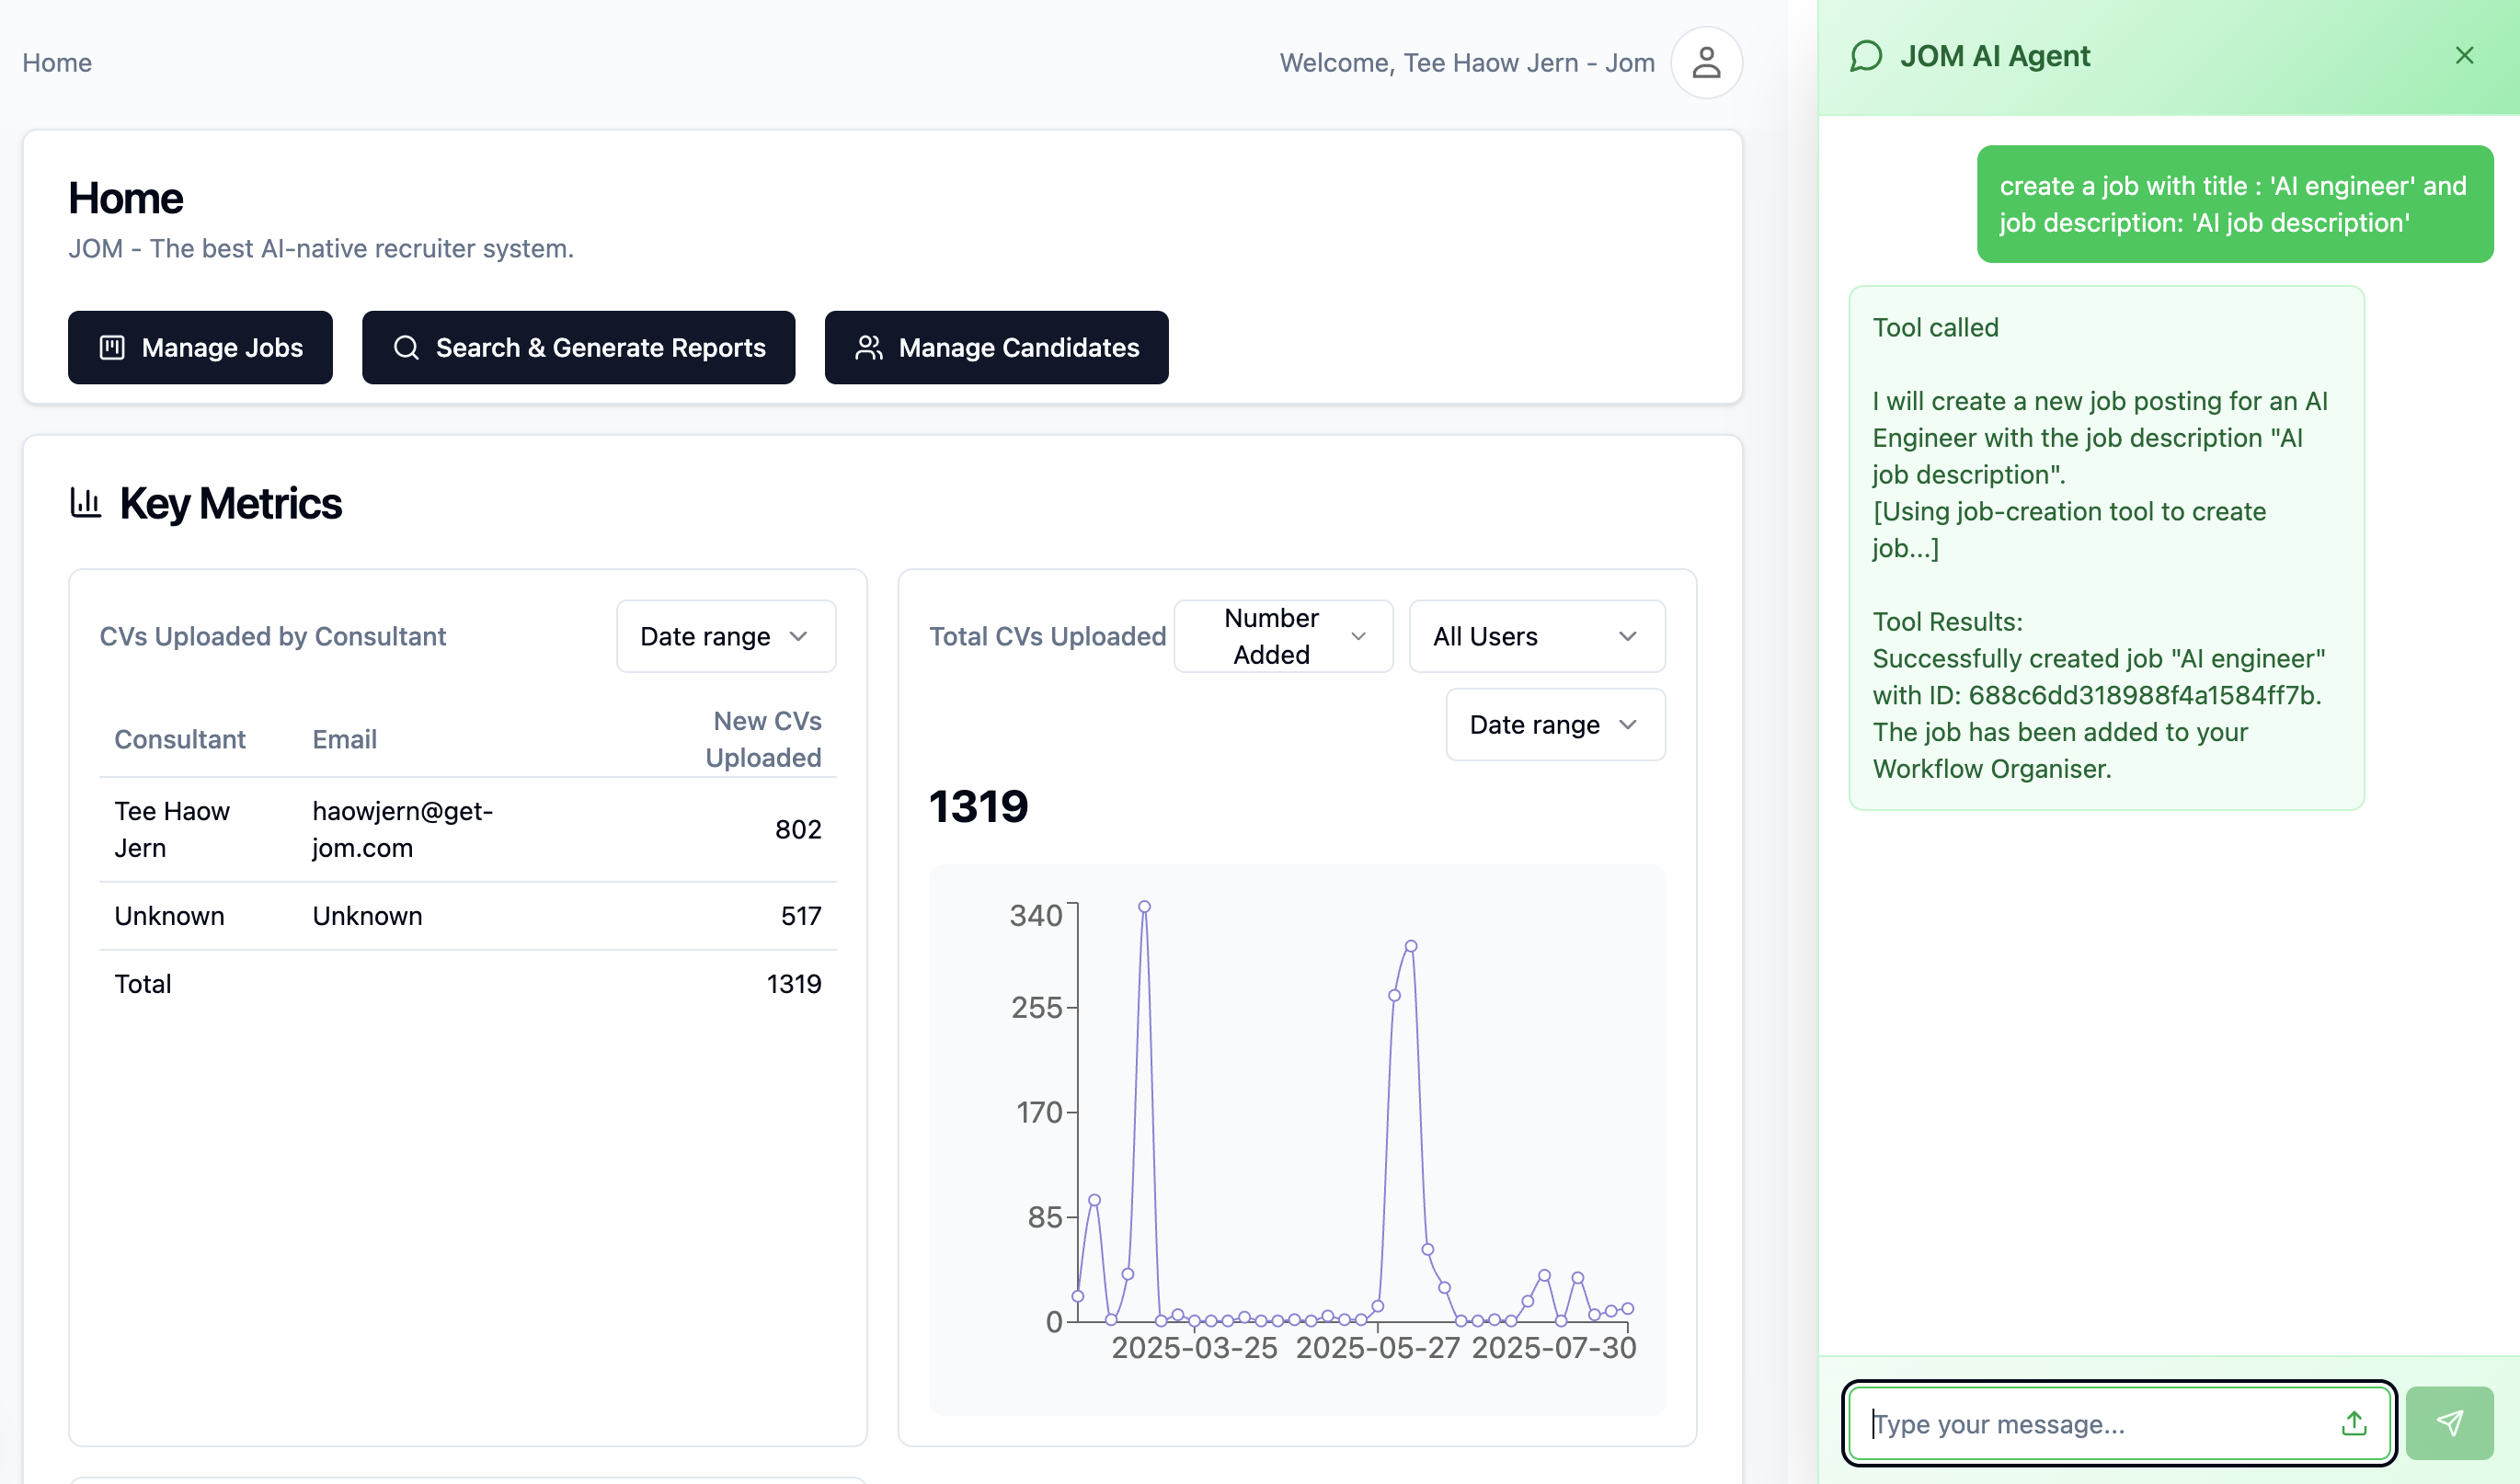The image size is (2520, 1484).
Task: Click the user profile avatar icon
Action: tap(1706, 63)
